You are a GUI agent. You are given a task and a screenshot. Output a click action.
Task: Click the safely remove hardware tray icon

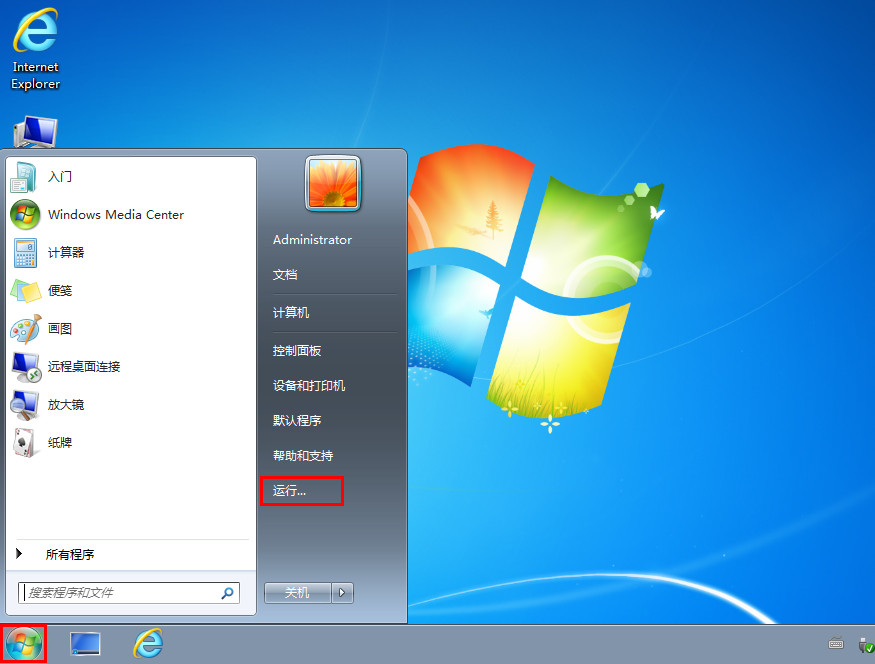[866, 645]
